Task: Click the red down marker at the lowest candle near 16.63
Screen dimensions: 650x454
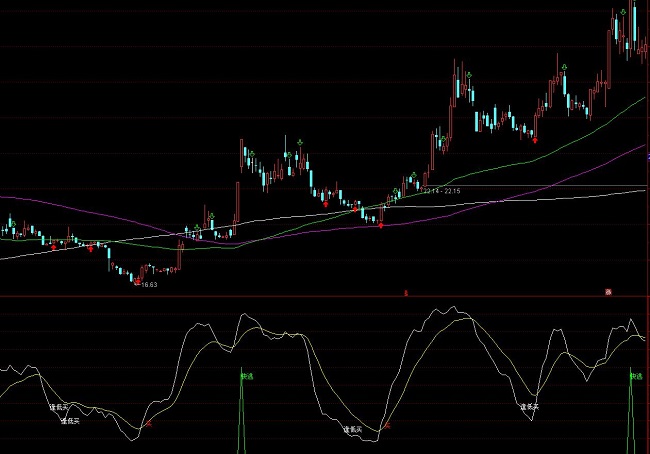Action: click(136, 283)
